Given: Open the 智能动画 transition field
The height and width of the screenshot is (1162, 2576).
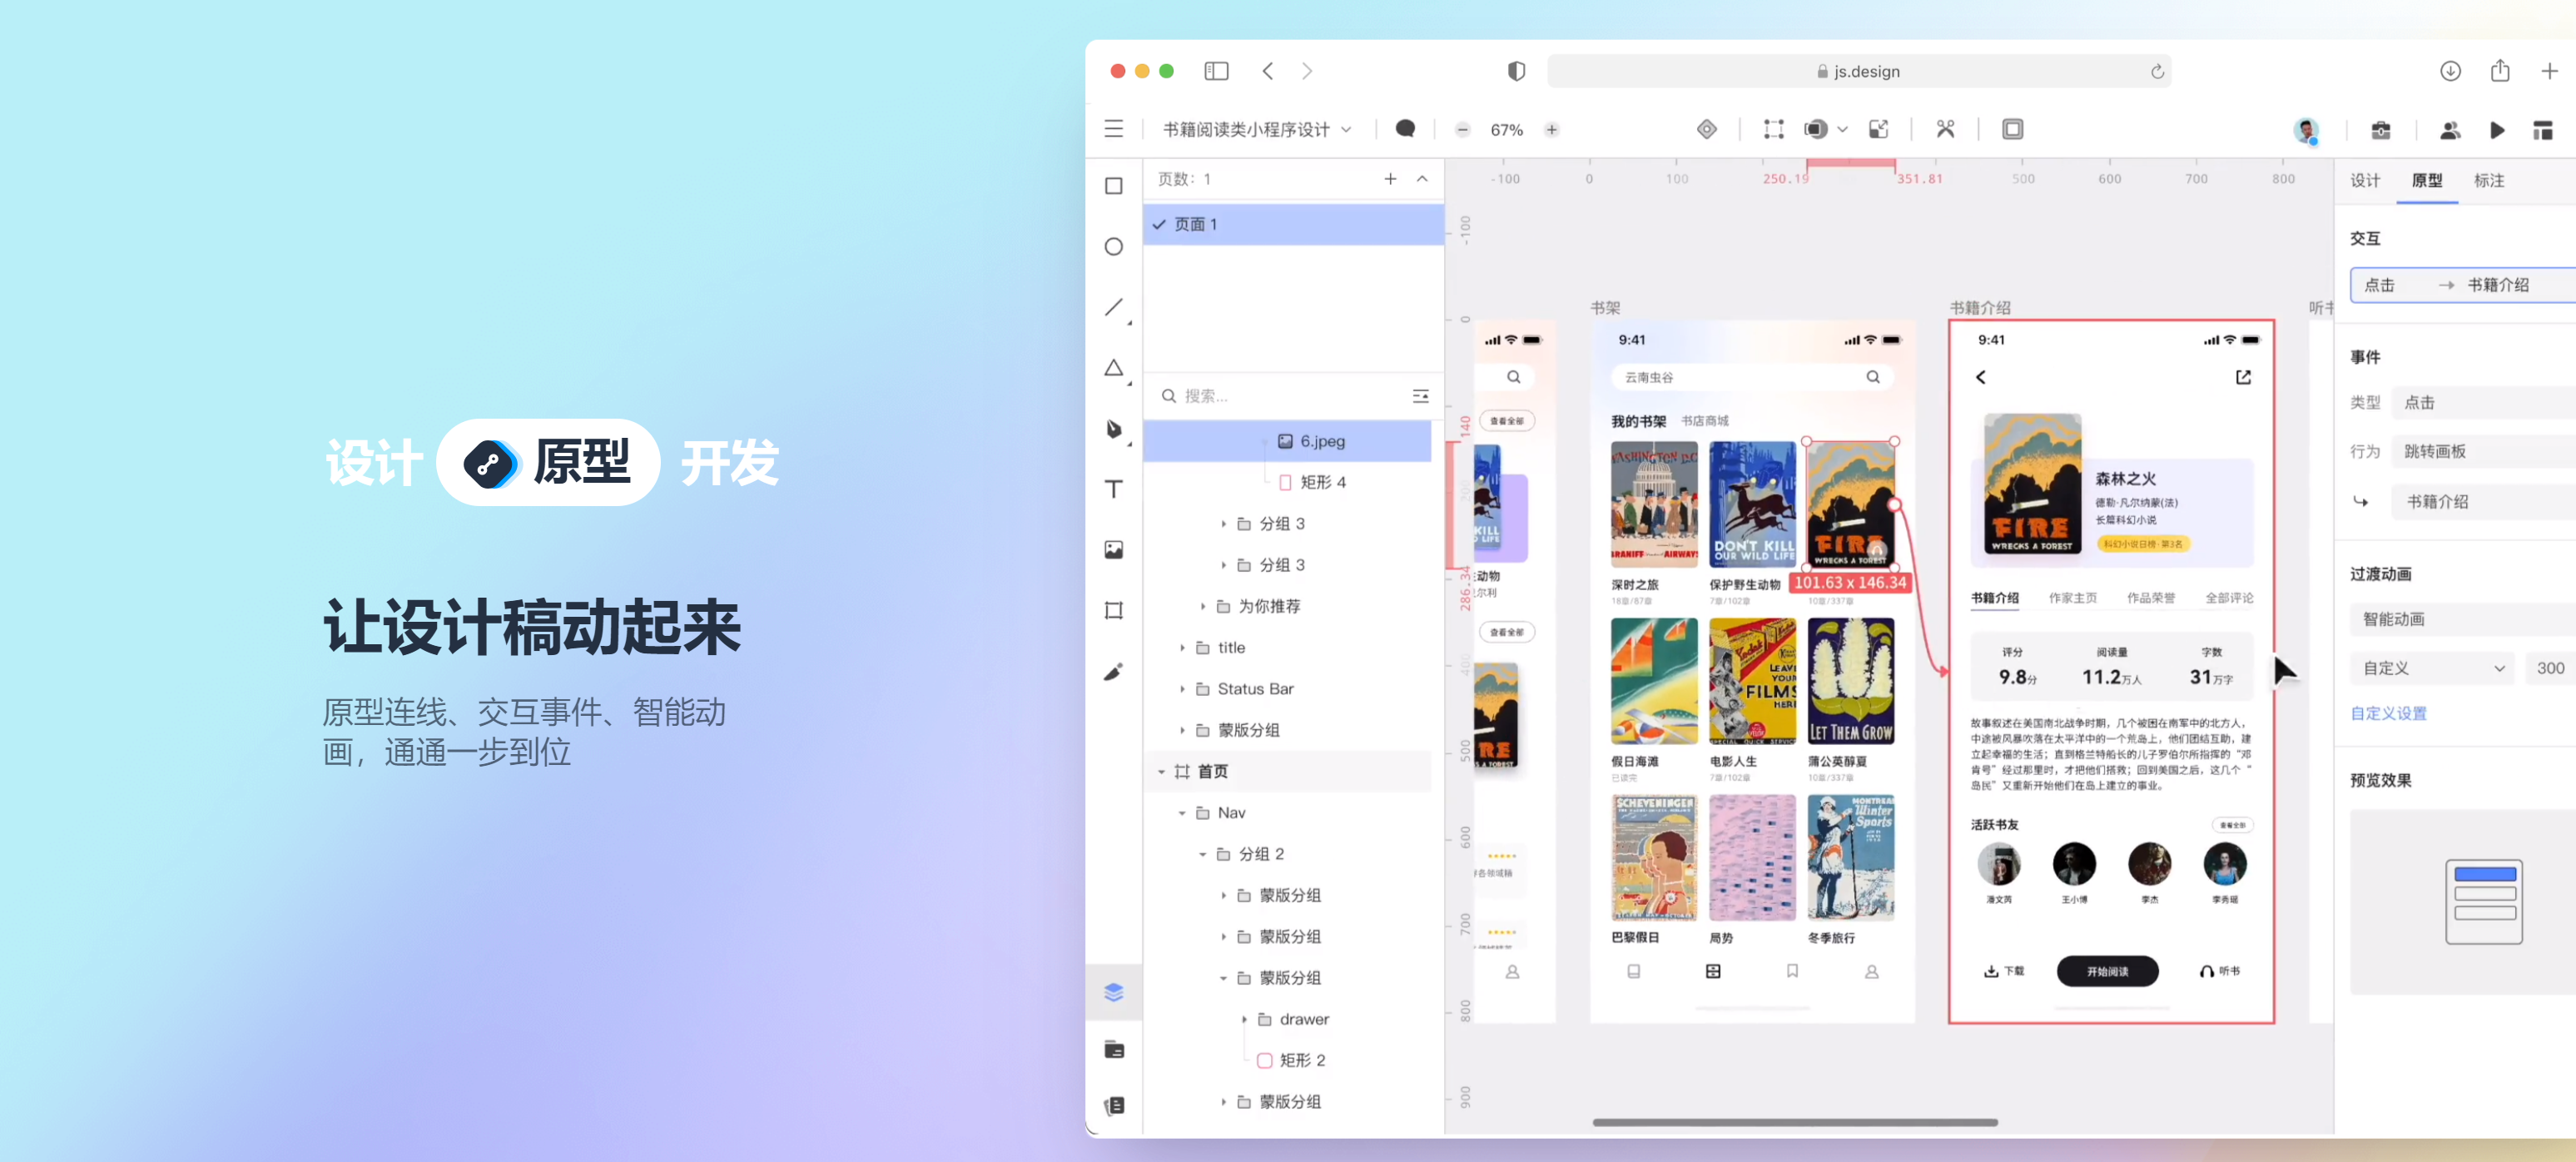Looking at the screenshot, I should pos(2462,619).
